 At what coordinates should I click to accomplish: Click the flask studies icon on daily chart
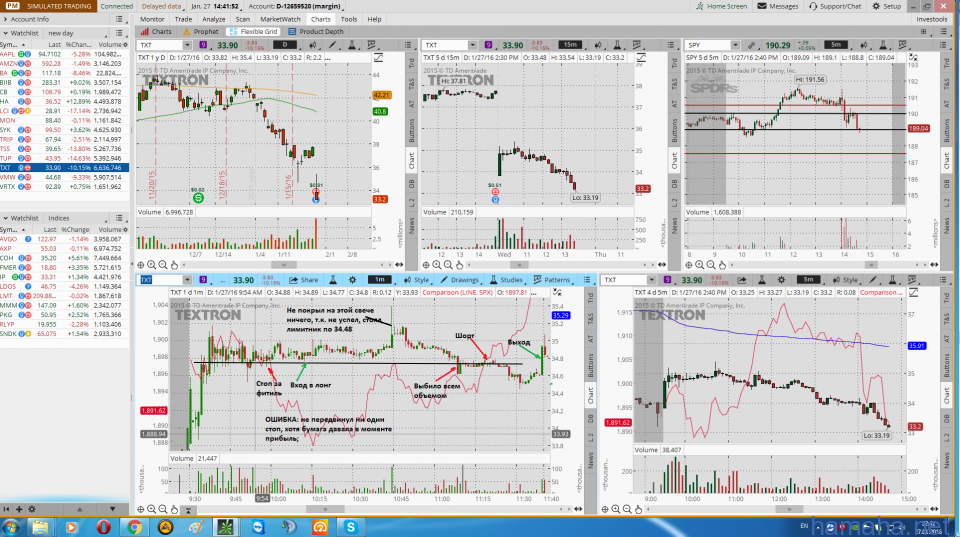[352, 45]
